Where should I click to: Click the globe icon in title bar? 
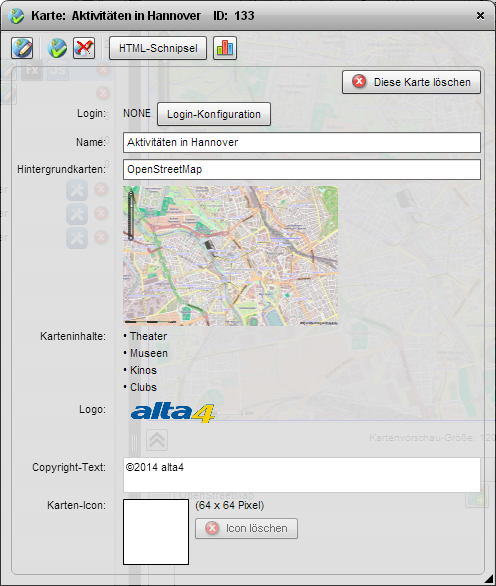pyautogui.click(x=16, y=16)
